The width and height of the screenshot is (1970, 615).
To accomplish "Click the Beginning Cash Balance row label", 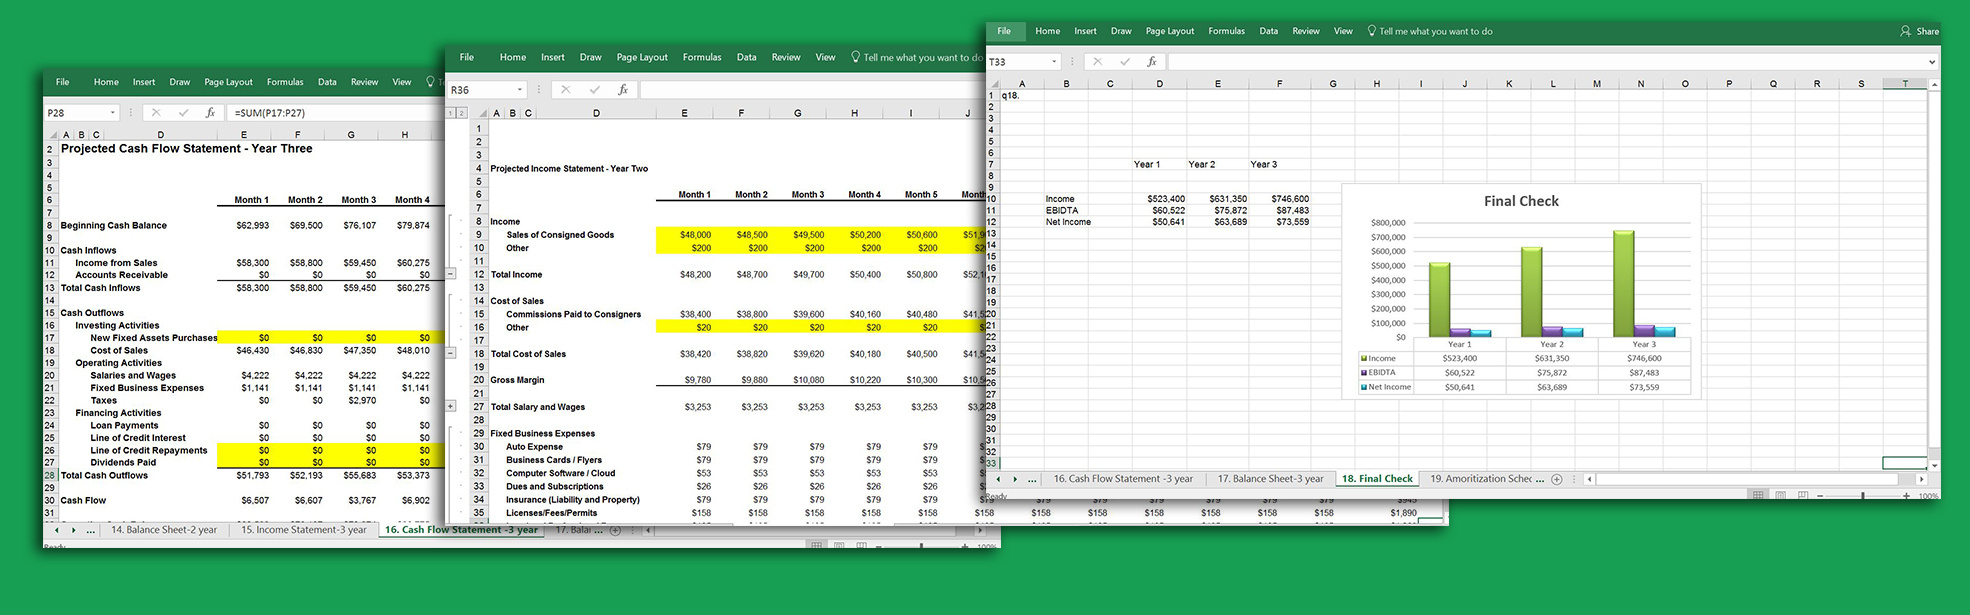I will pos(114,226).
